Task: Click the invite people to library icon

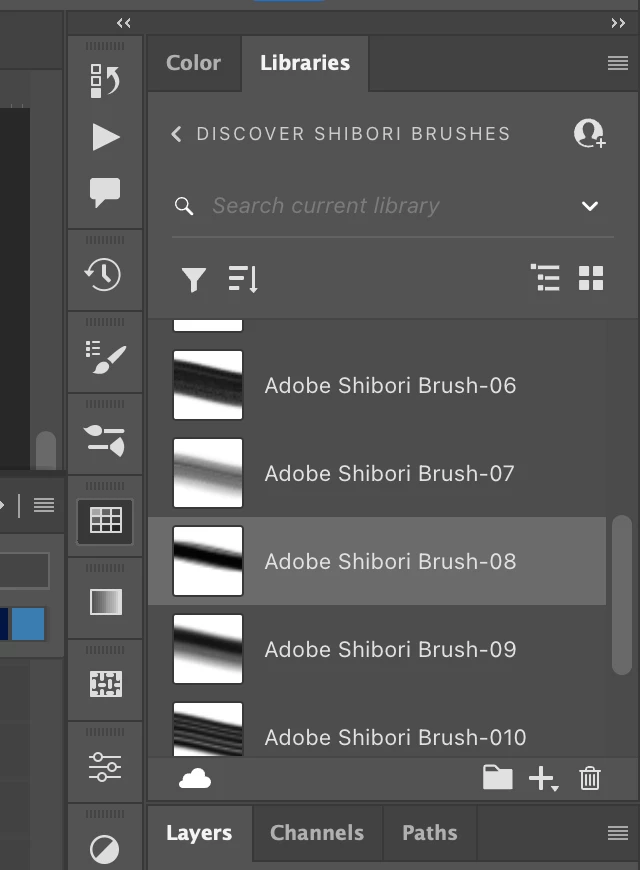Action: coord(589,134)
